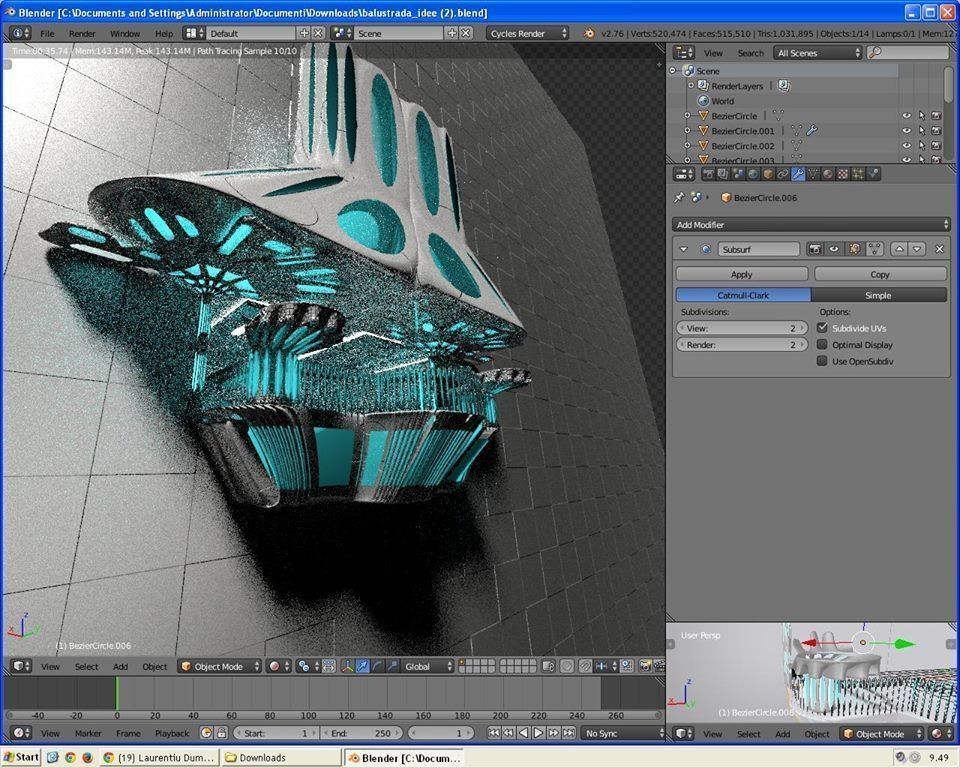
Task: Click the timeline End frame field
Action: coord(362,733)
